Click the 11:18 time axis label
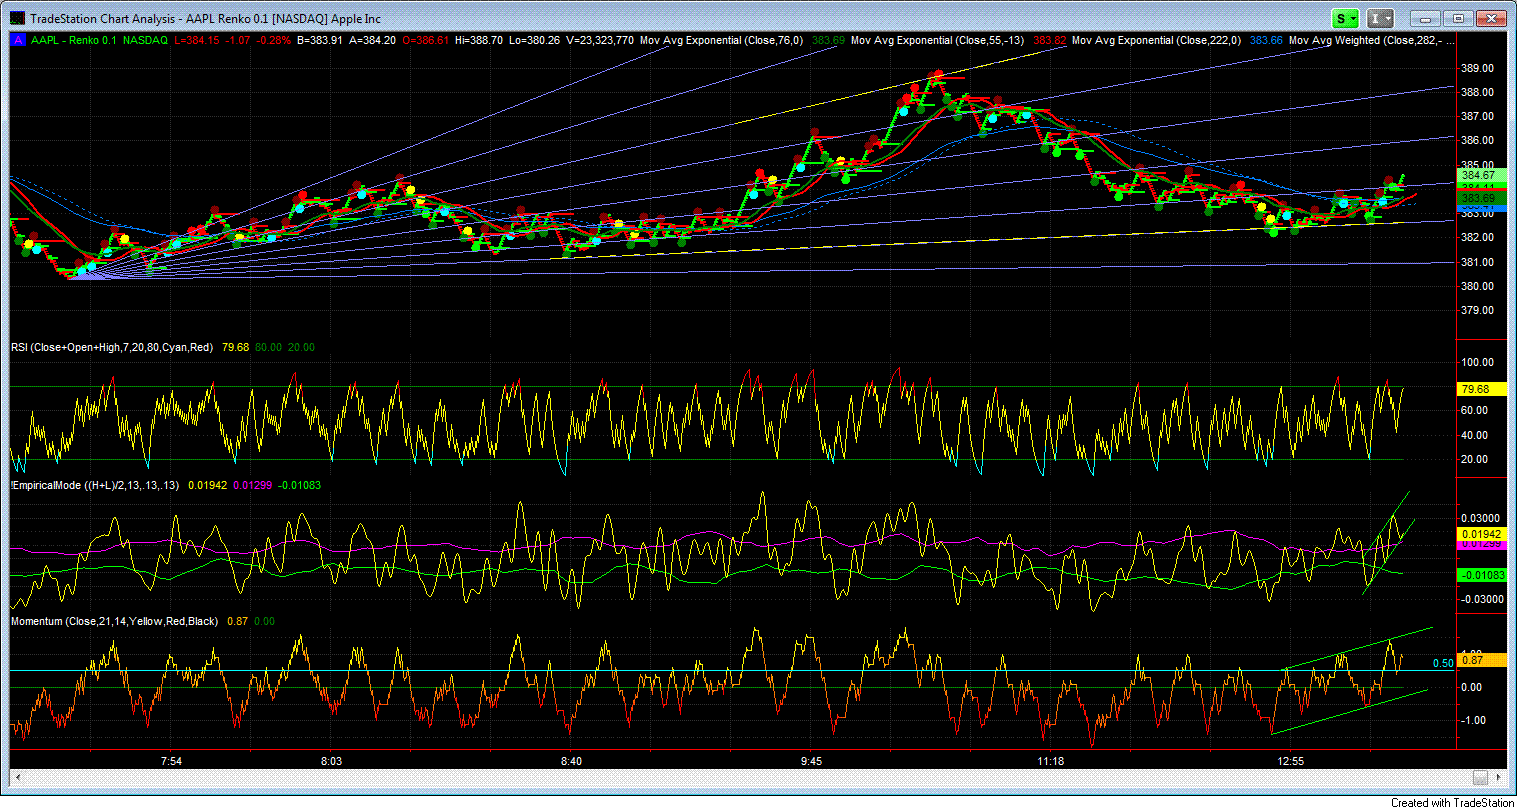This screenshot has height=809, width=1517. (x=1051, y=761)
